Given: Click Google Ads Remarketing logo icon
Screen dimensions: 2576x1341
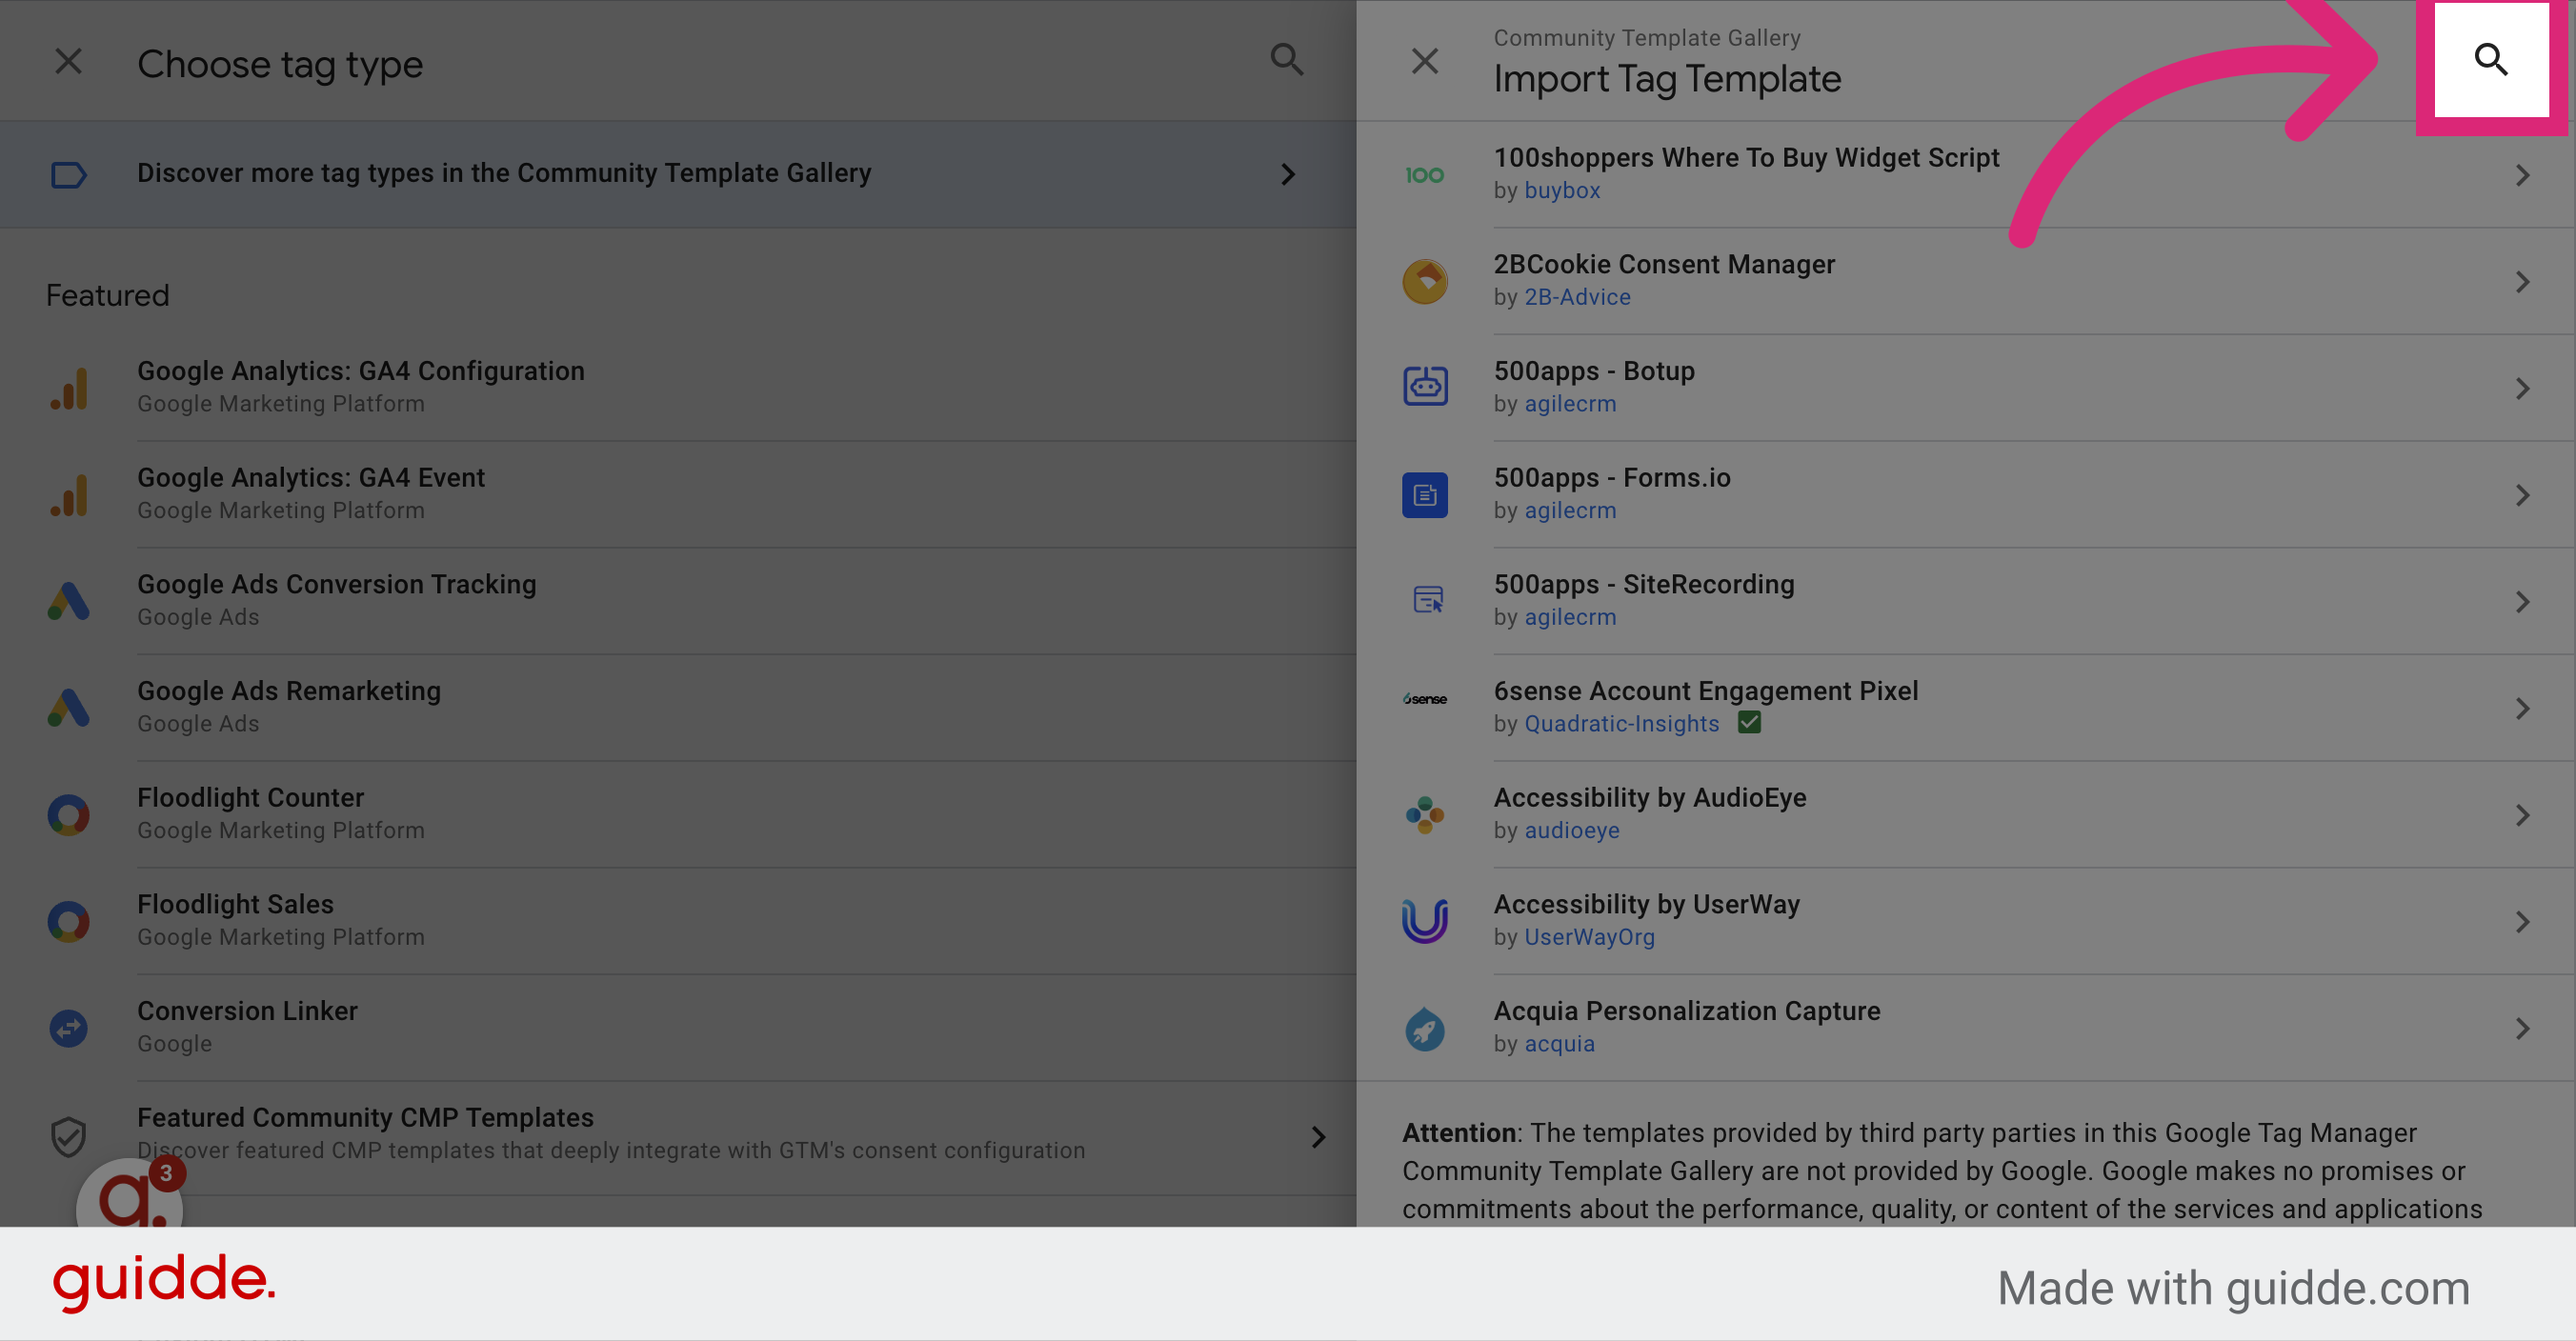Looking at the screenshot, I should point(68,708).
